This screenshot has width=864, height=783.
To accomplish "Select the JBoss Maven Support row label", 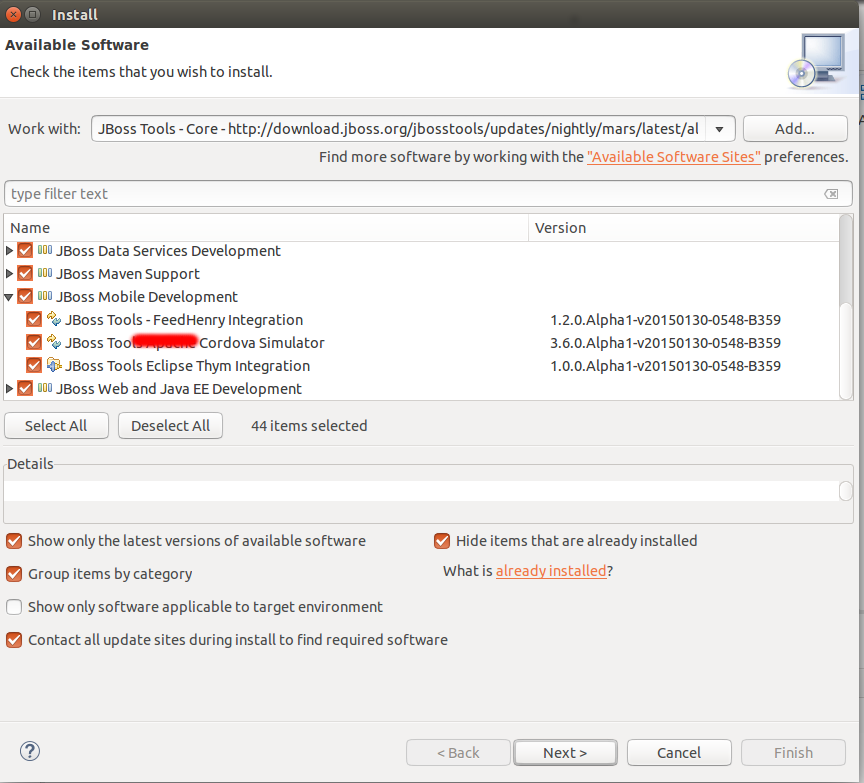I will pos(128,274).
